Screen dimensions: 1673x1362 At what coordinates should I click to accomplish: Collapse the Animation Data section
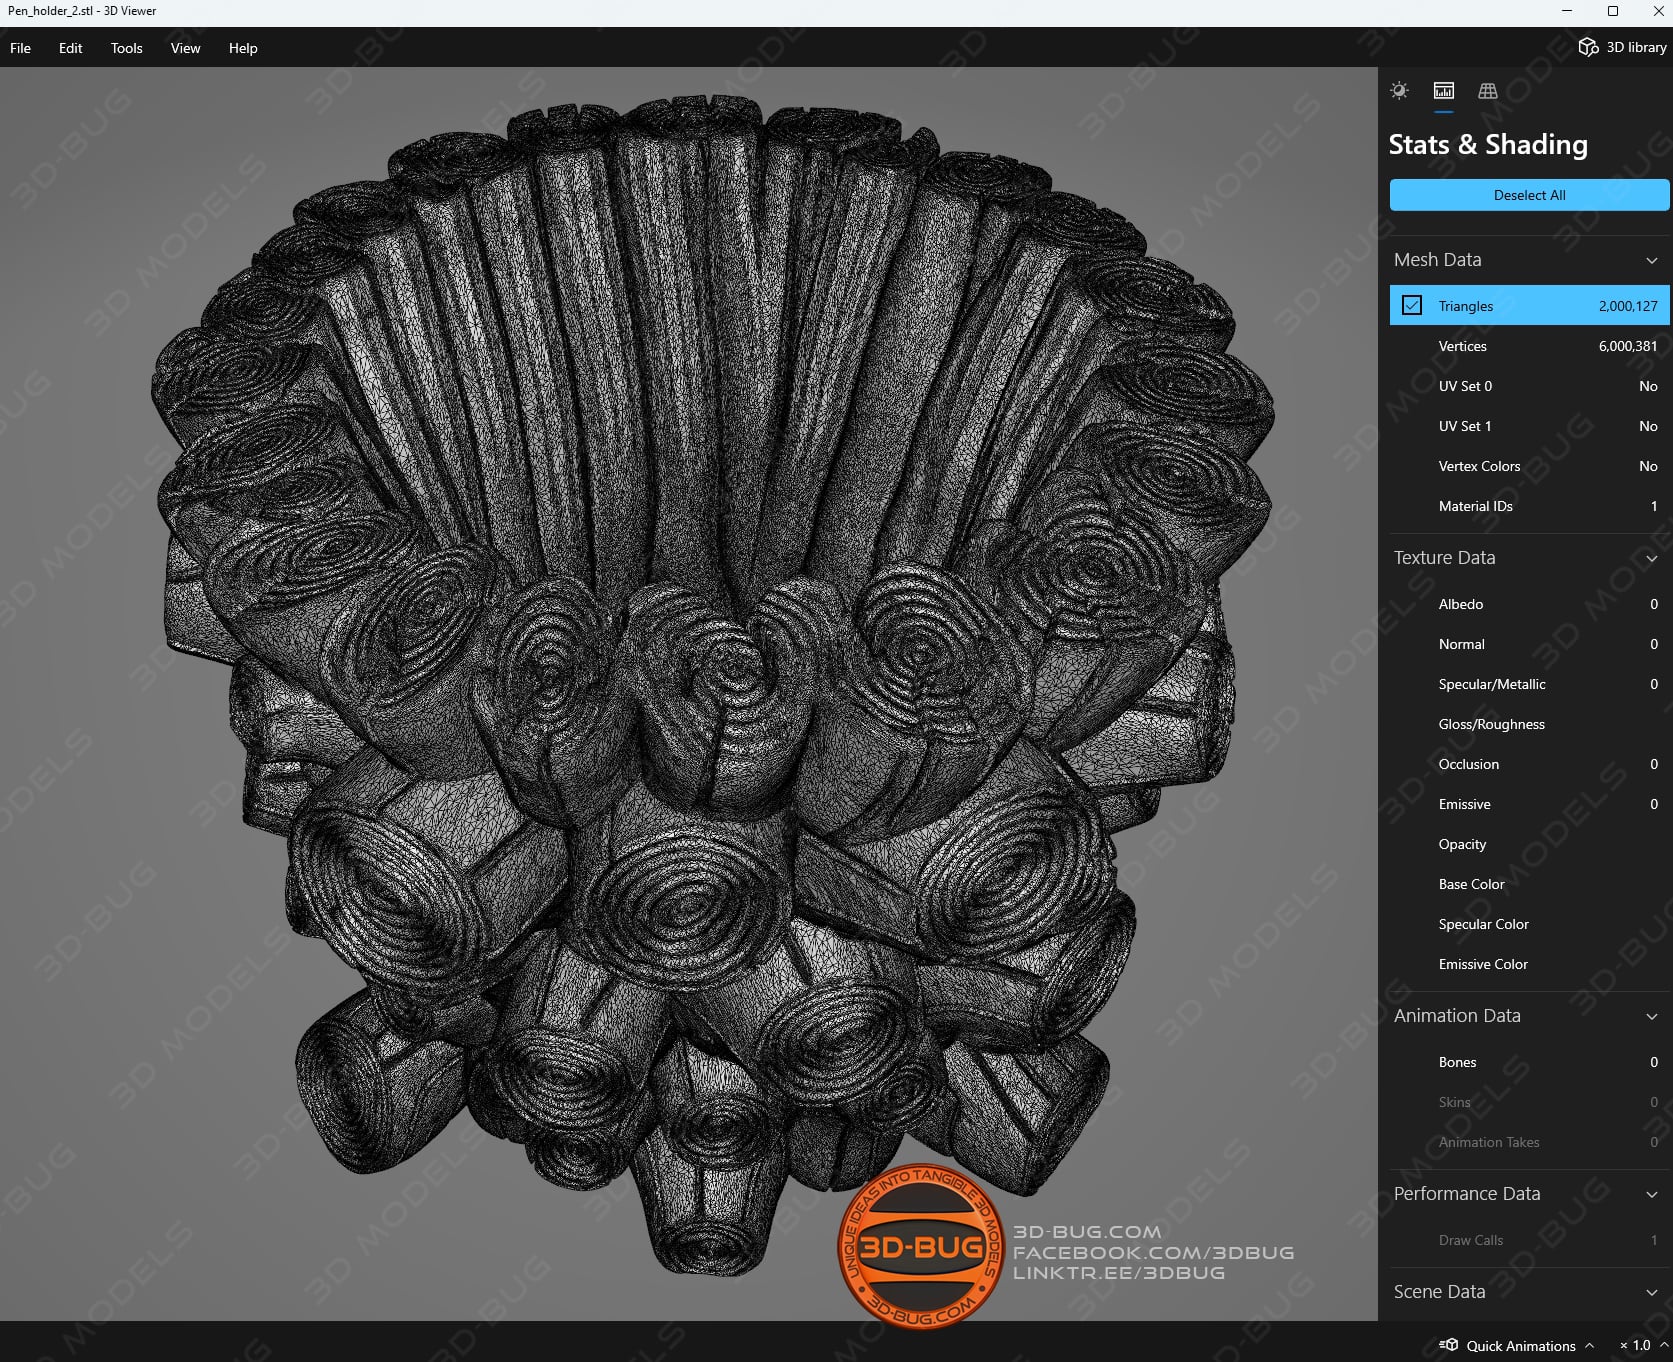coord(1651,1016)
